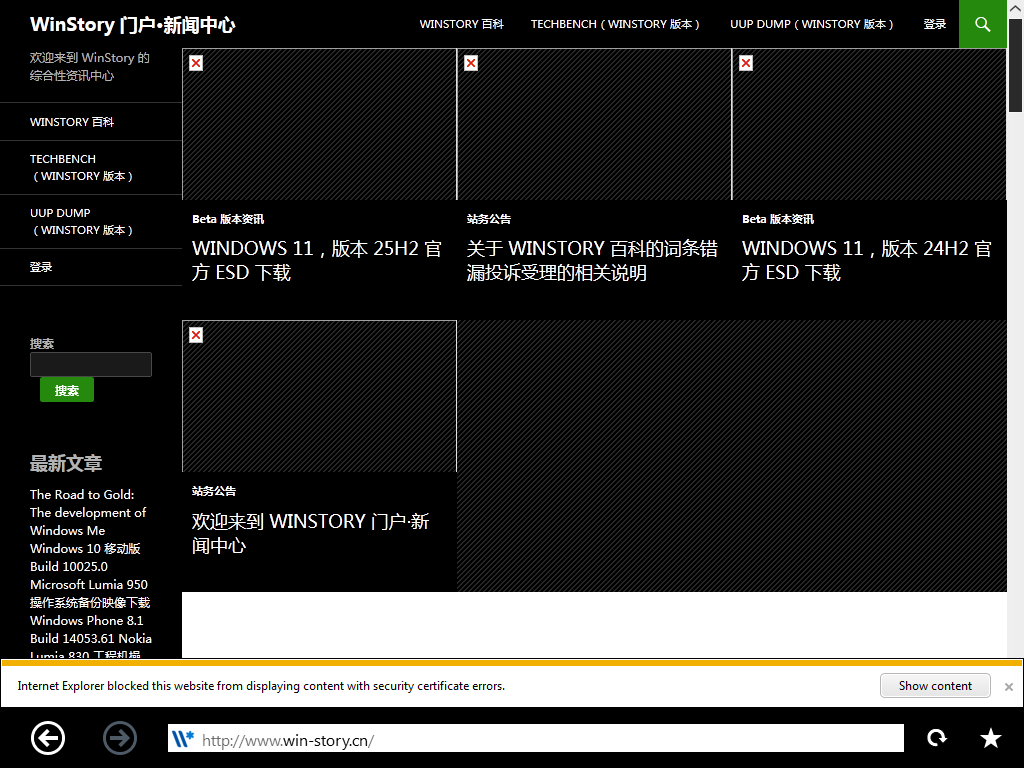Click 登录 in the sidebar menu
The image size is (1024, 768).
click(x=91, y=267)
